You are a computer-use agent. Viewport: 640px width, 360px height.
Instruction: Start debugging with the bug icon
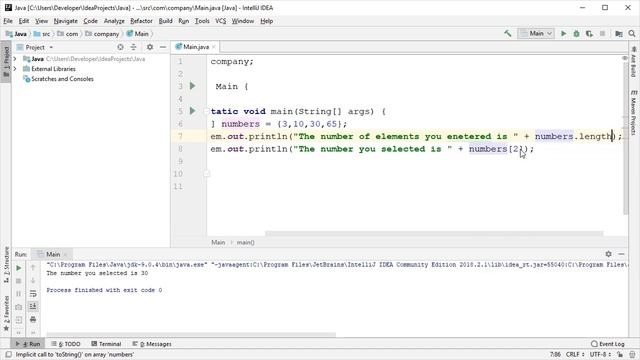(576, 33)
